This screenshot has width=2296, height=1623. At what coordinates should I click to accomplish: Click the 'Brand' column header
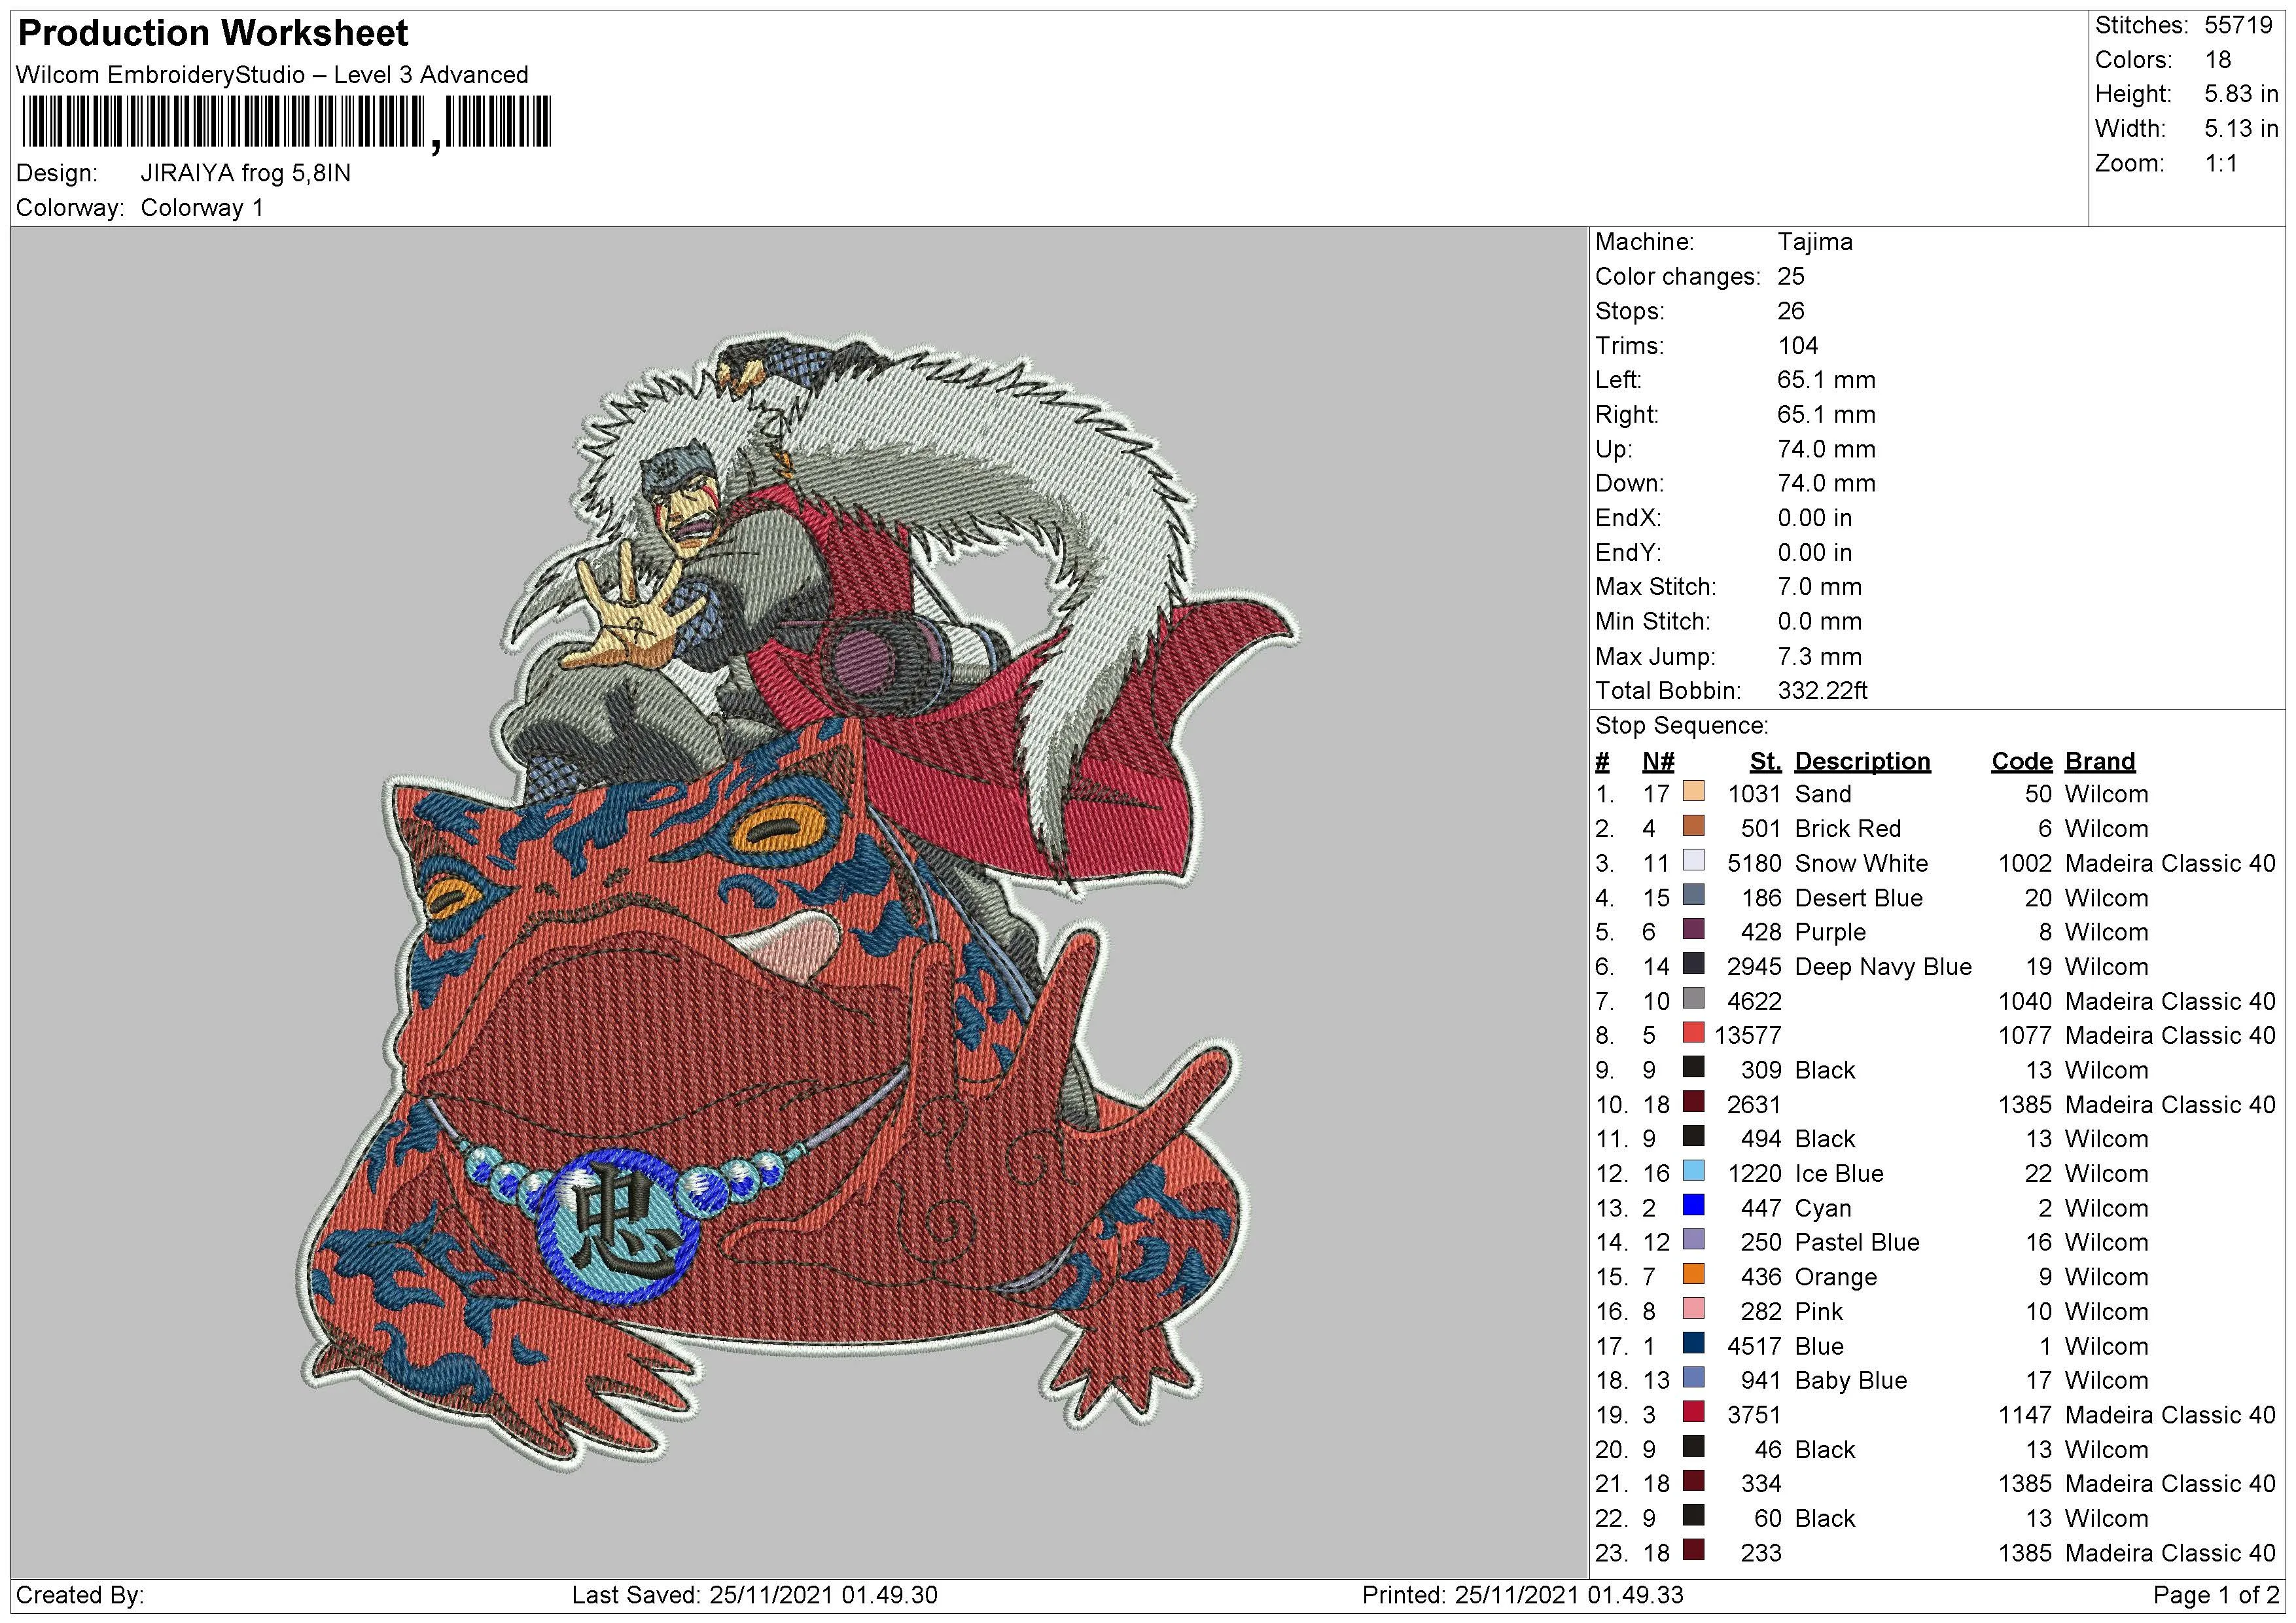click(2100, 761)
